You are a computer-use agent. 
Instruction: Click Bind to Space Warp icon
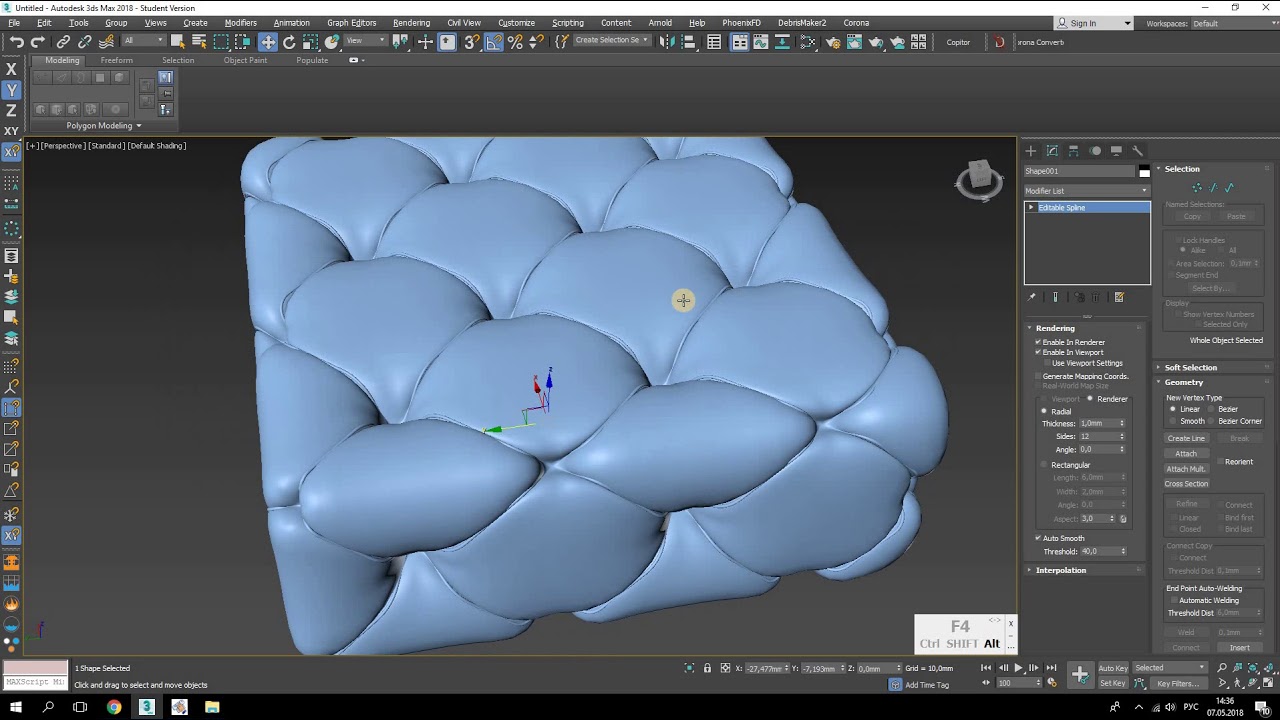[x=106, y=42]
